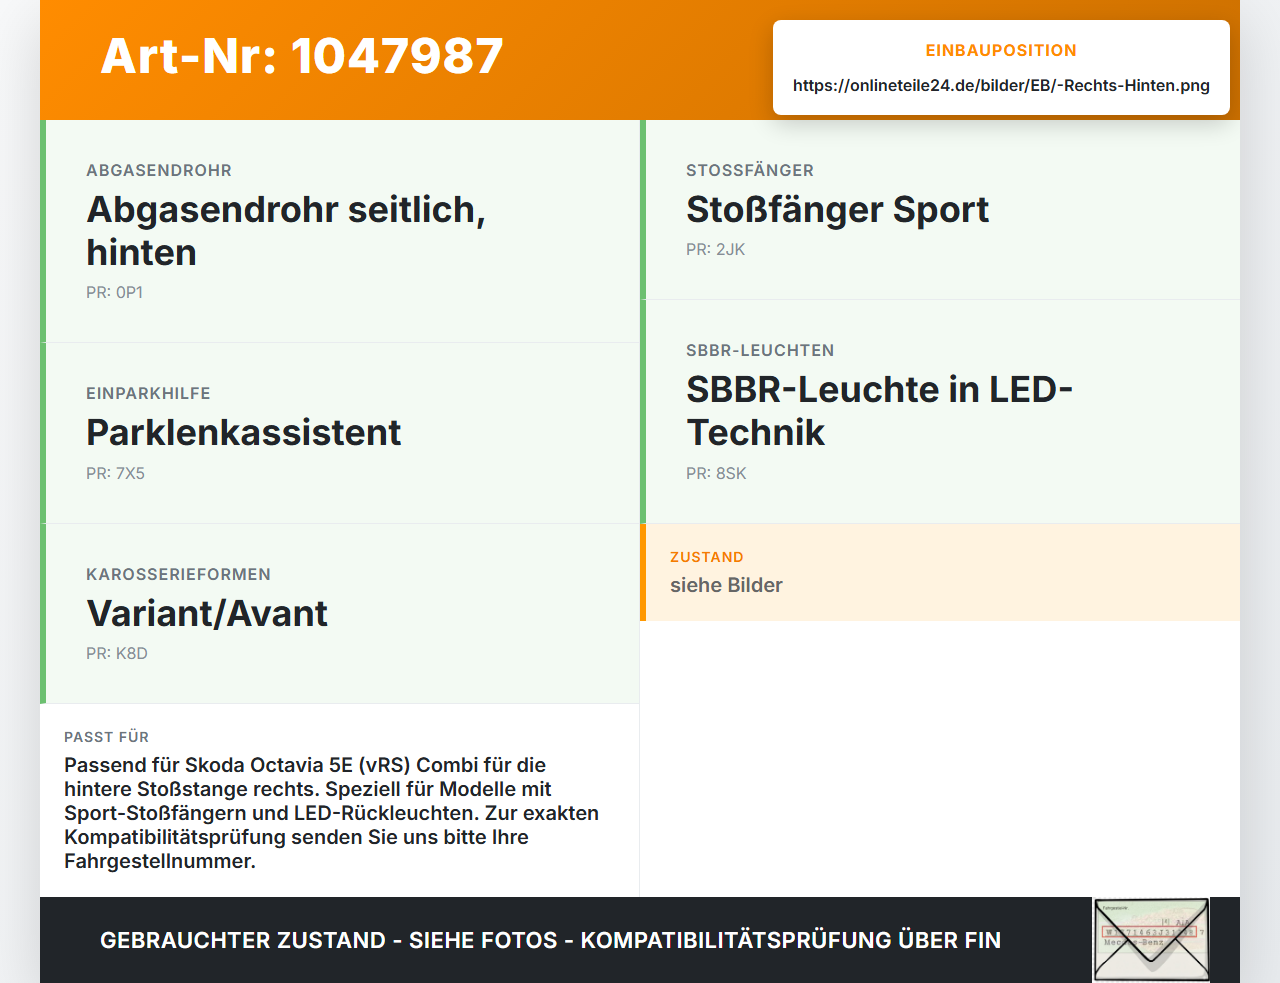Click the Passt für compatibility description text

click(x=332, y=813)
